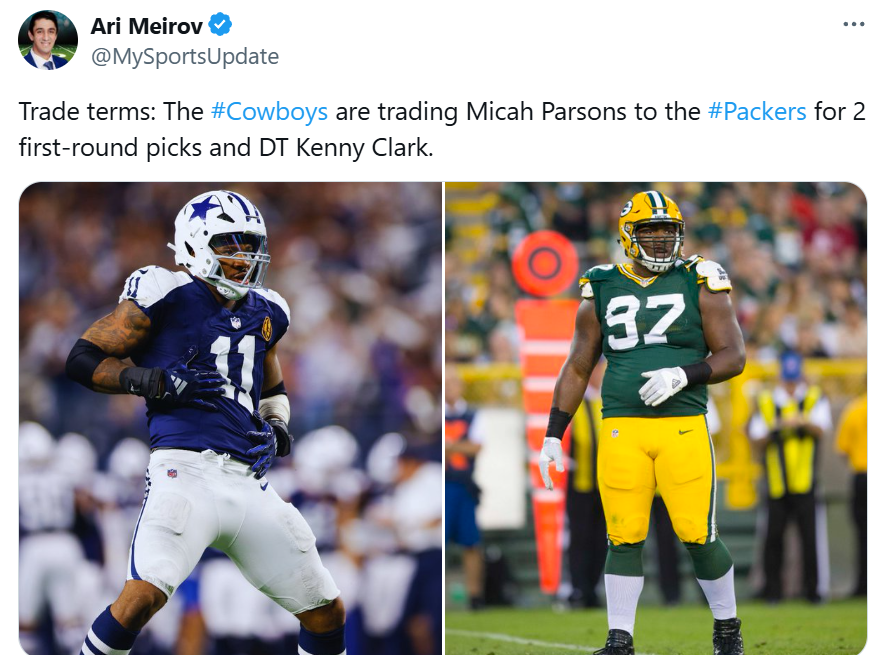Click the Nike swoosh on the yellow pants

(686, 431)
